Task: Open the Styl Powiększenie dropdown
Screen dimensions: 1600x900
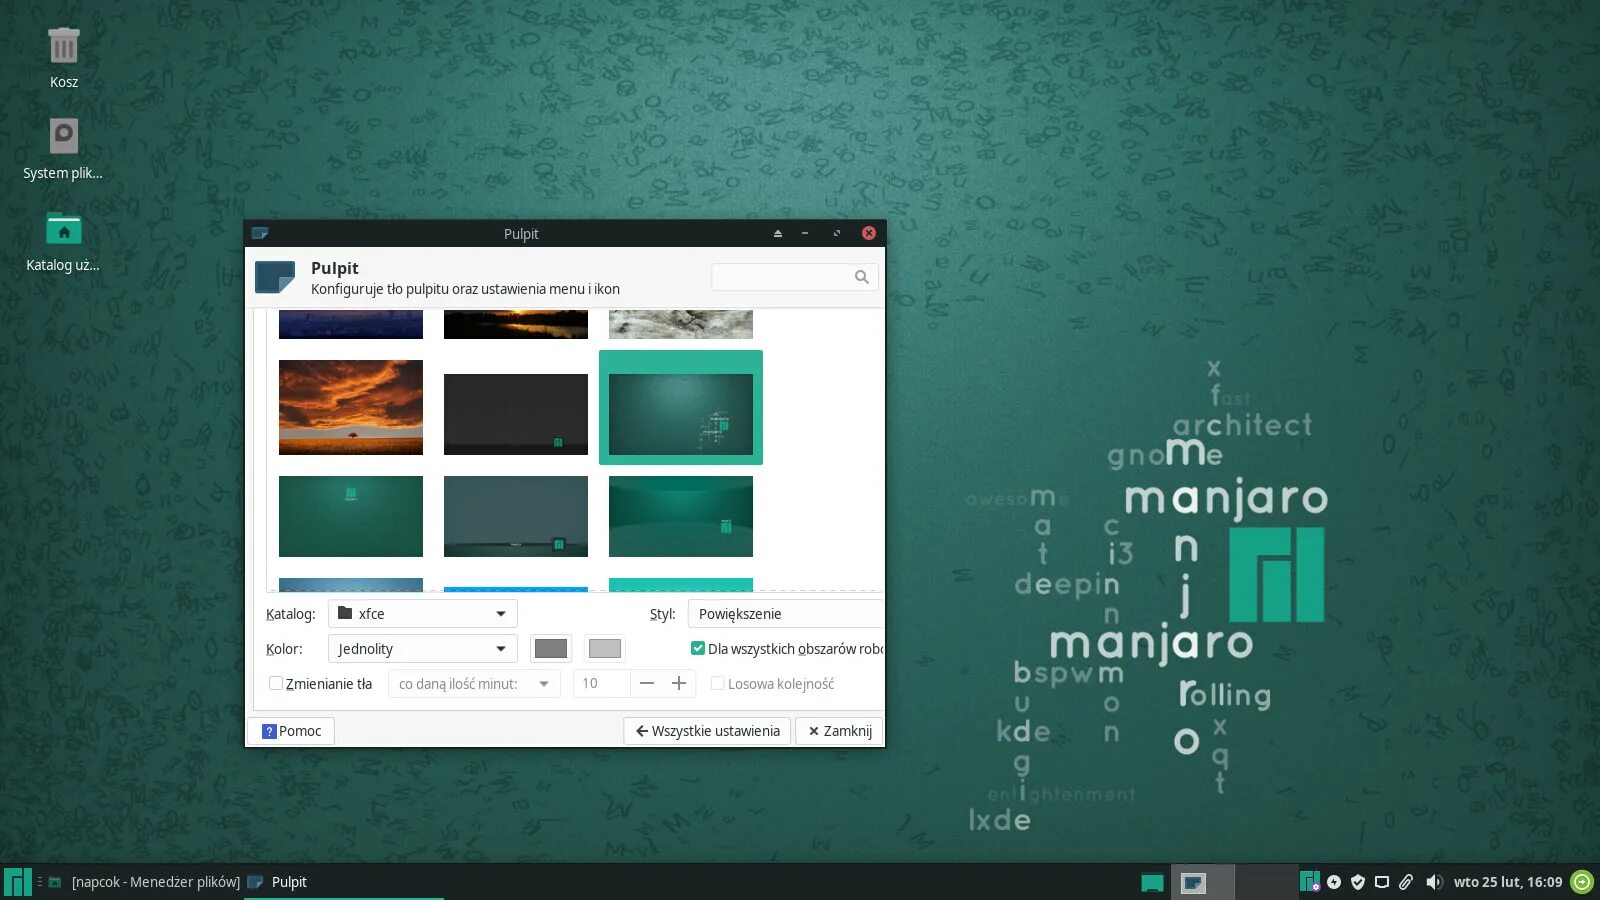Action: [x=785, y=613]
